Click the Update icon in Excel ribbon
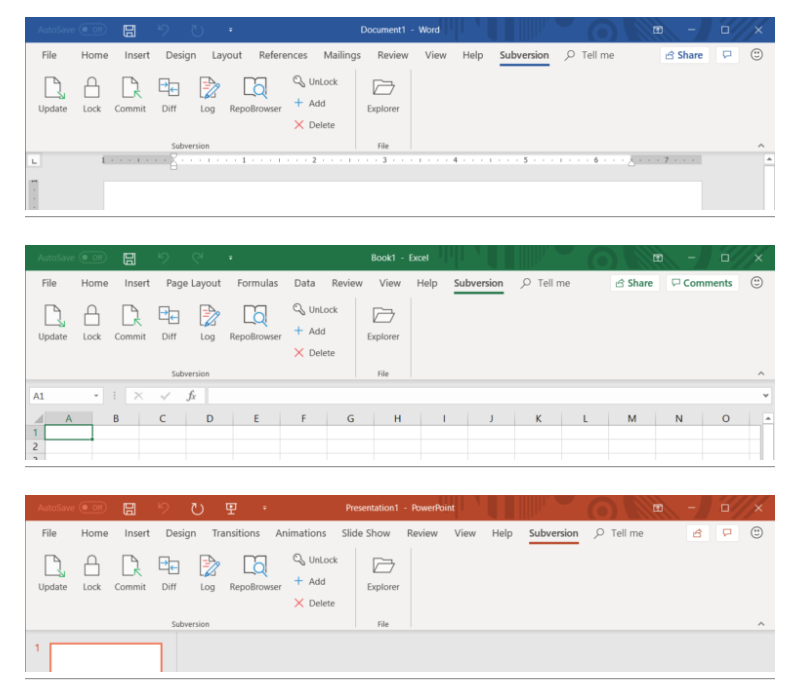The image size is (812, 693). (53, 322)
